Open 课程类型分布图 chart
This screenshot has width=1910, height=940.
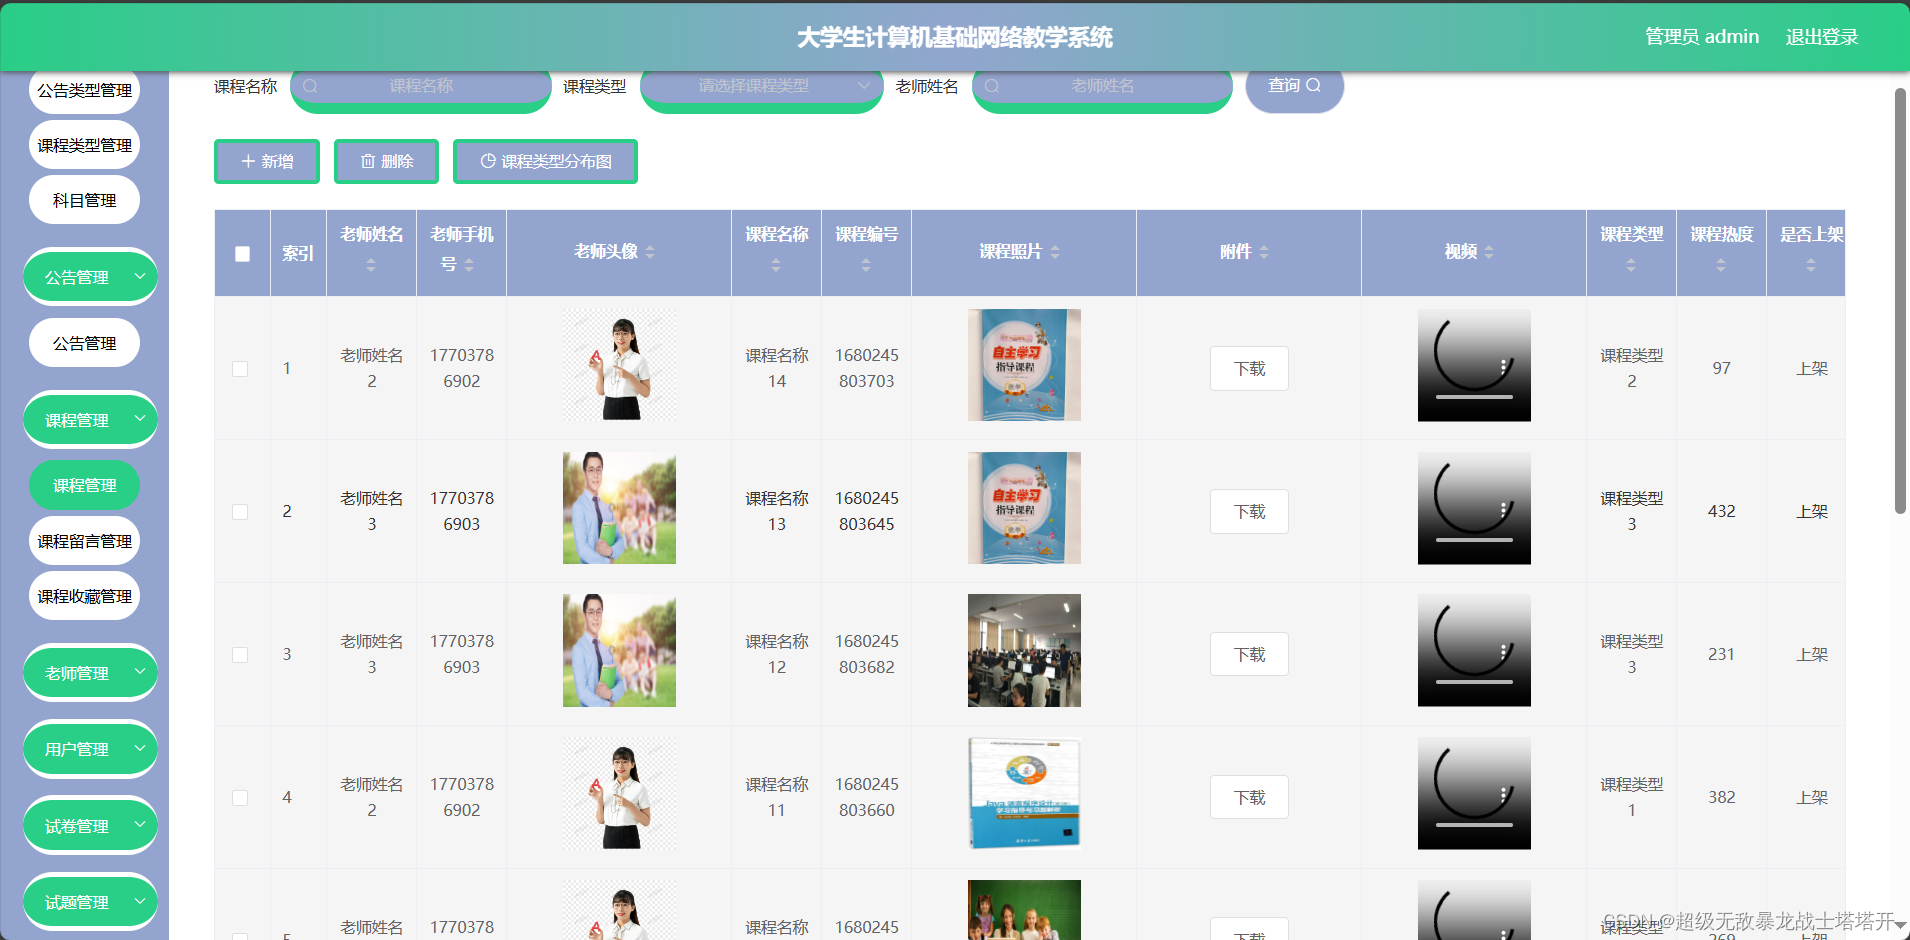tap(545, 161)
